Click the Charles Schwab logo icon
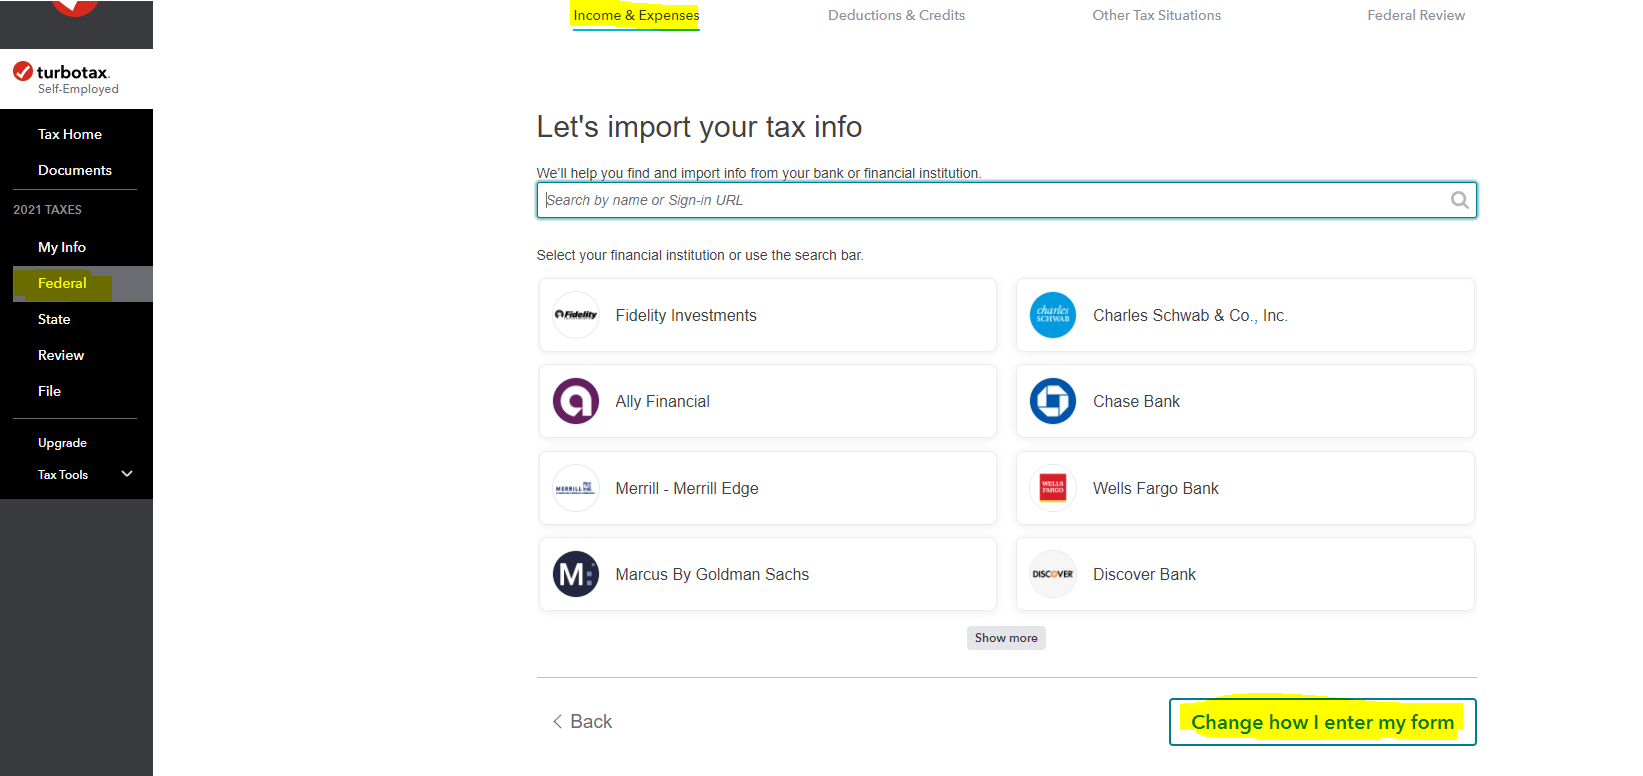Image resolution: width=1643 pixels, height=776 pixels. (x=1053, y=315)
